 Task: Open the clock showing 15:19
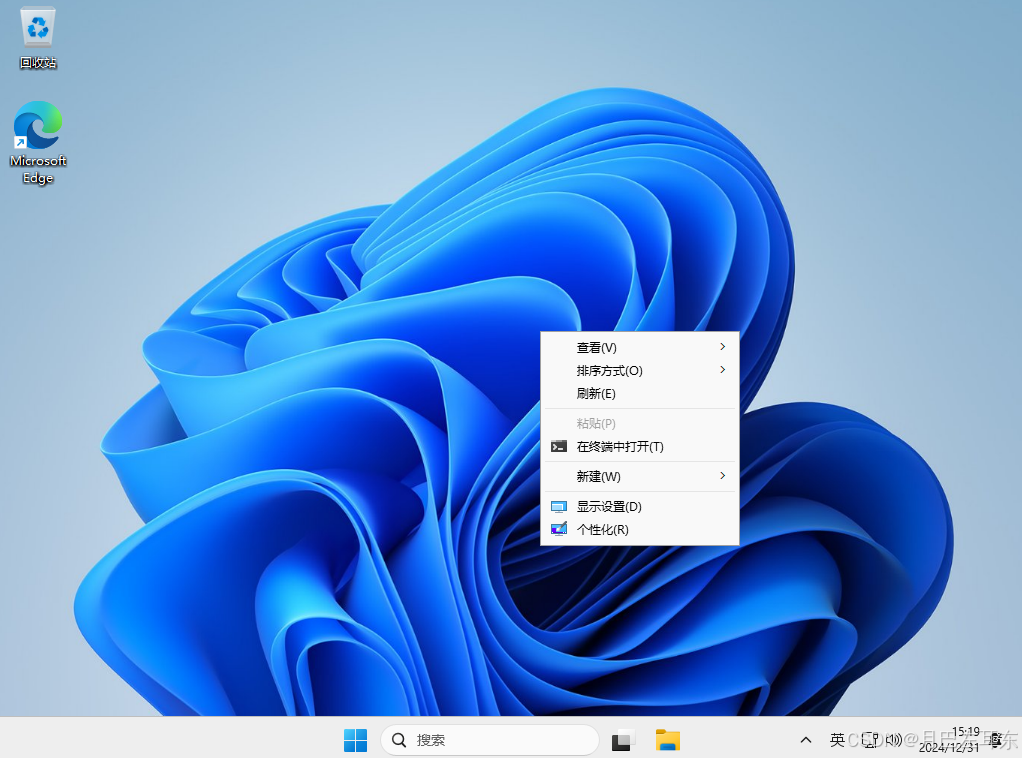(x=965, y=731)
